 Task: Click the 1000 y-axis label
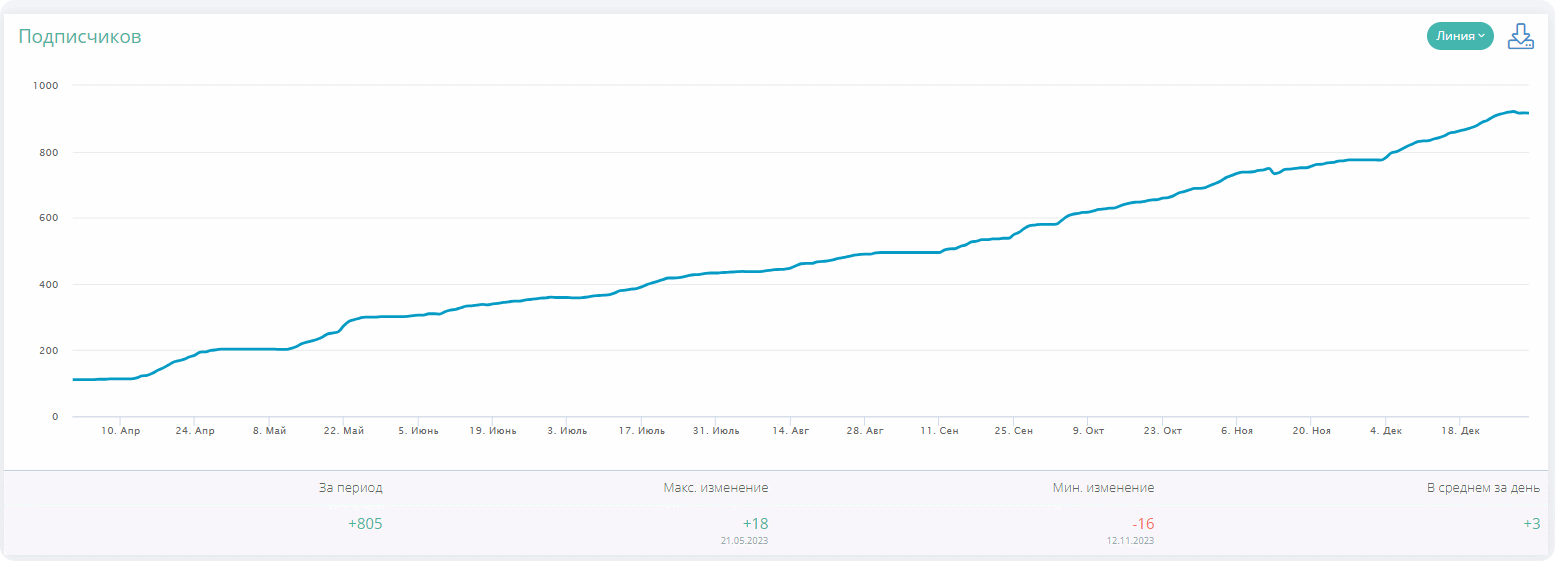46,86
